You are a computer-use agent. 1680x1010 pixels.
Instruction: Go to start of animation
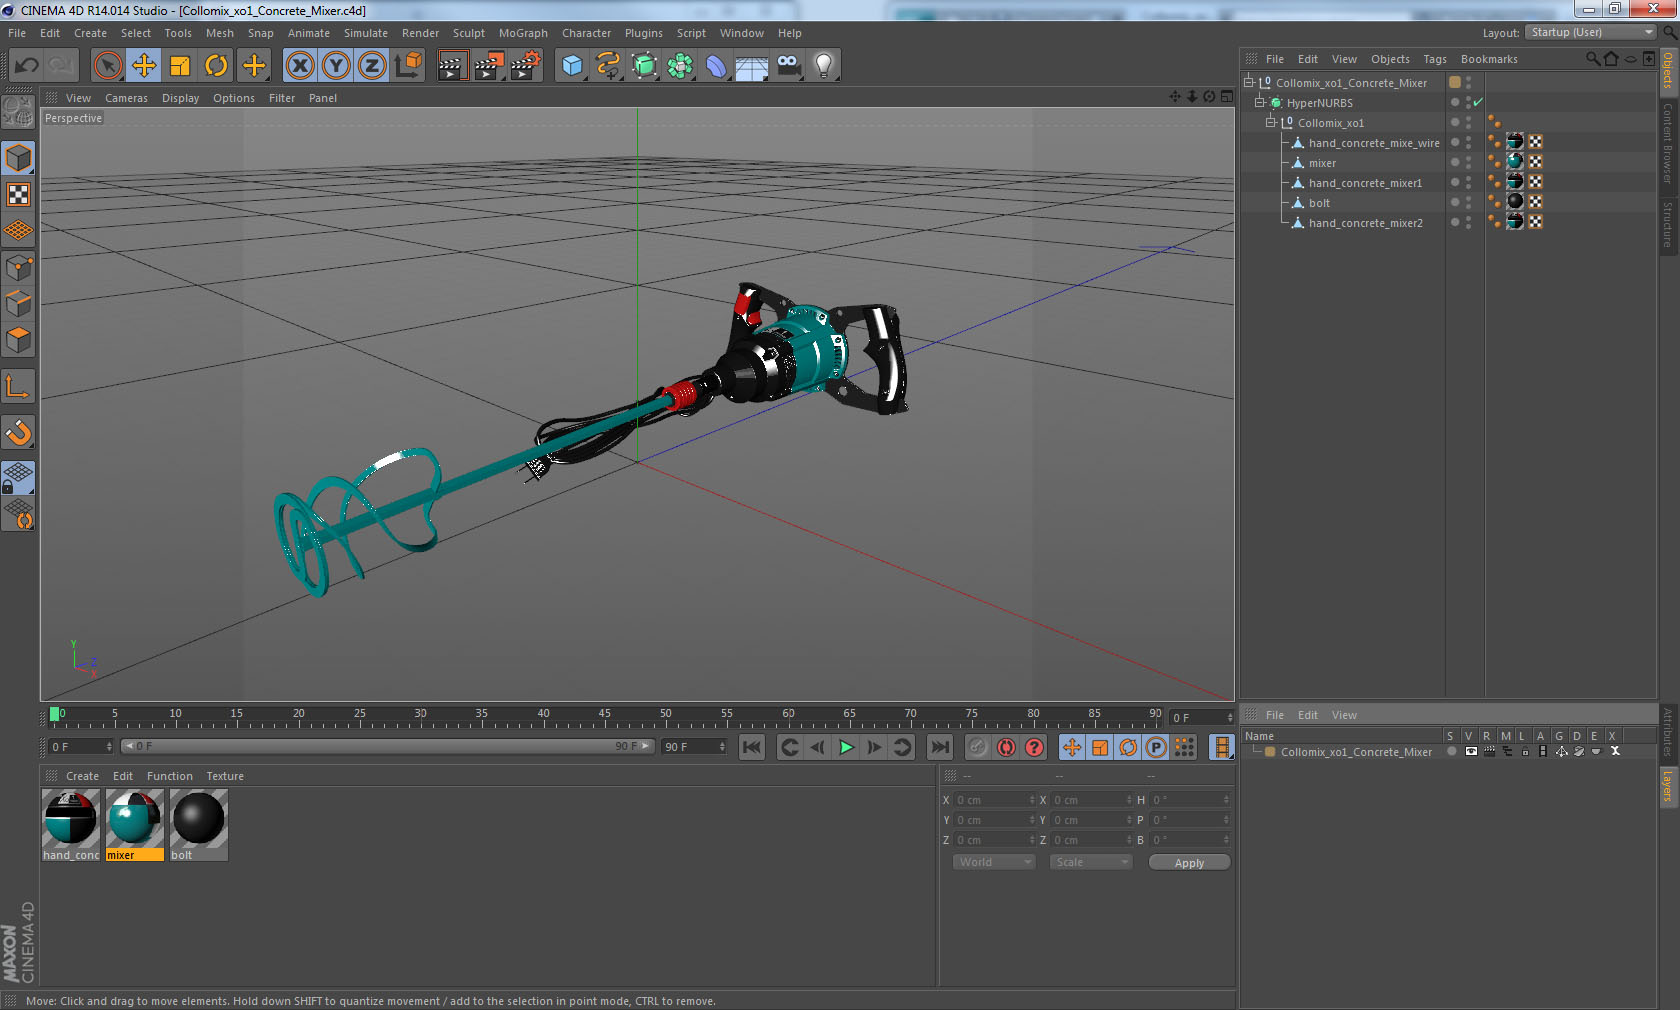coord(752,747)
